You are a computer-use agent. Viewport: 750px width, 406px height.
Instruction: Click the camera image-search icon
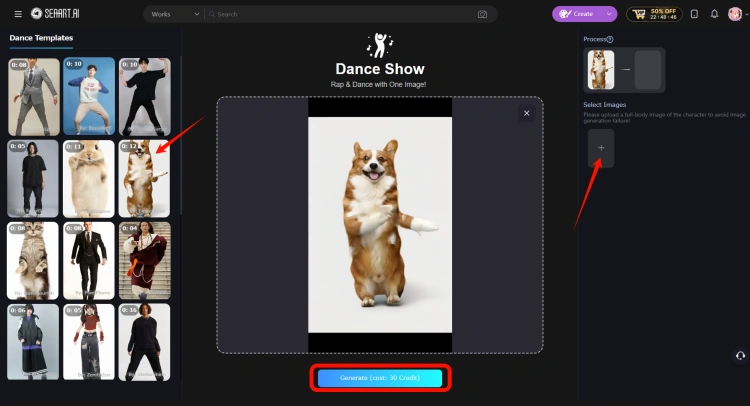click(x=482, y=14)
